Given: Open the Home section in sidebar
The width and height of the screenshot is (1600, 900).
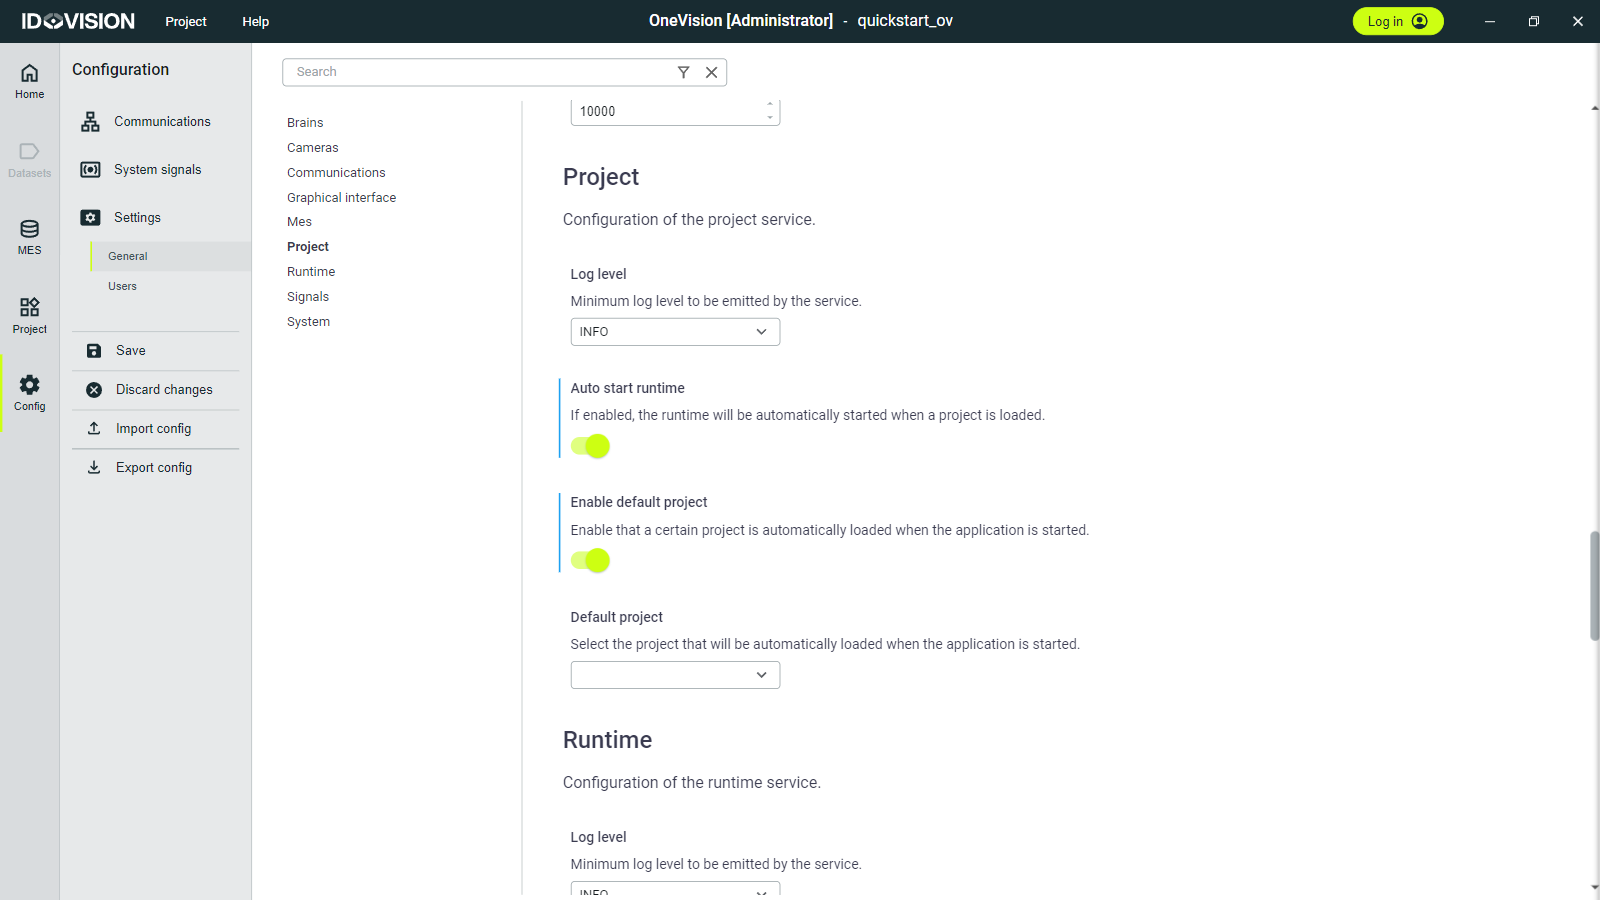Looking at the screenshot, I should point(29,81).
